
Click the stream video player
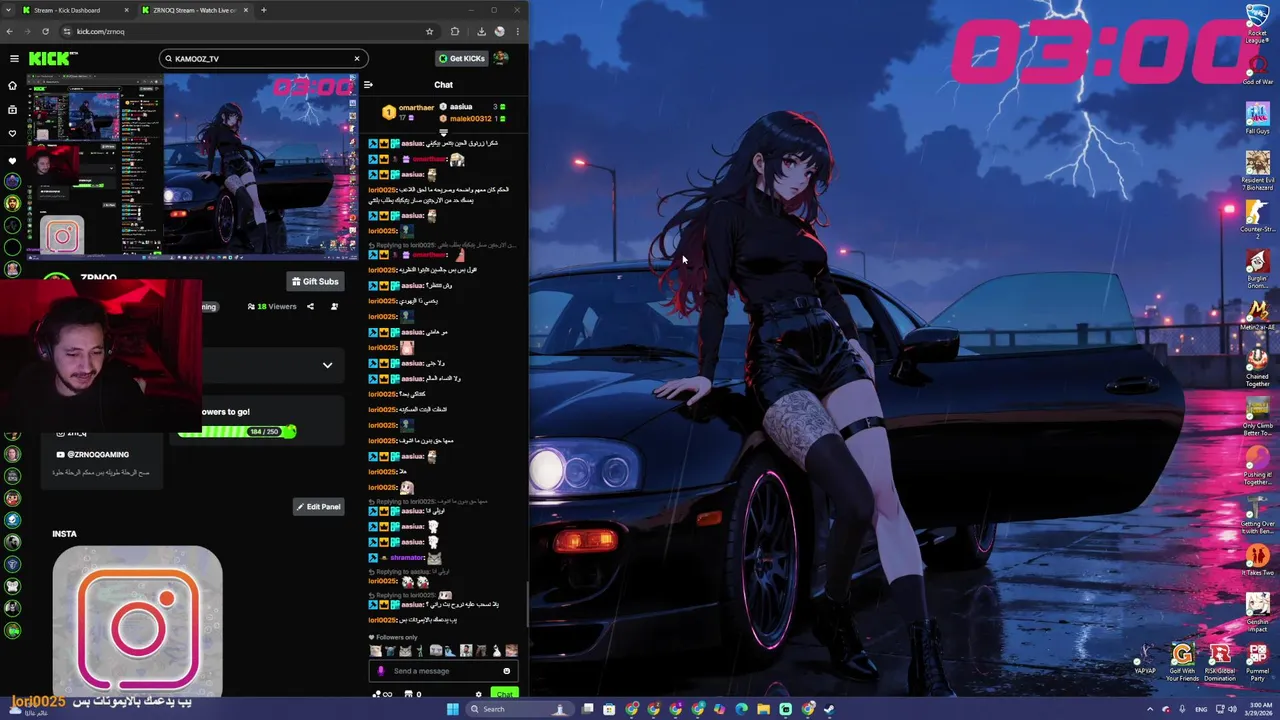(191, 168)
